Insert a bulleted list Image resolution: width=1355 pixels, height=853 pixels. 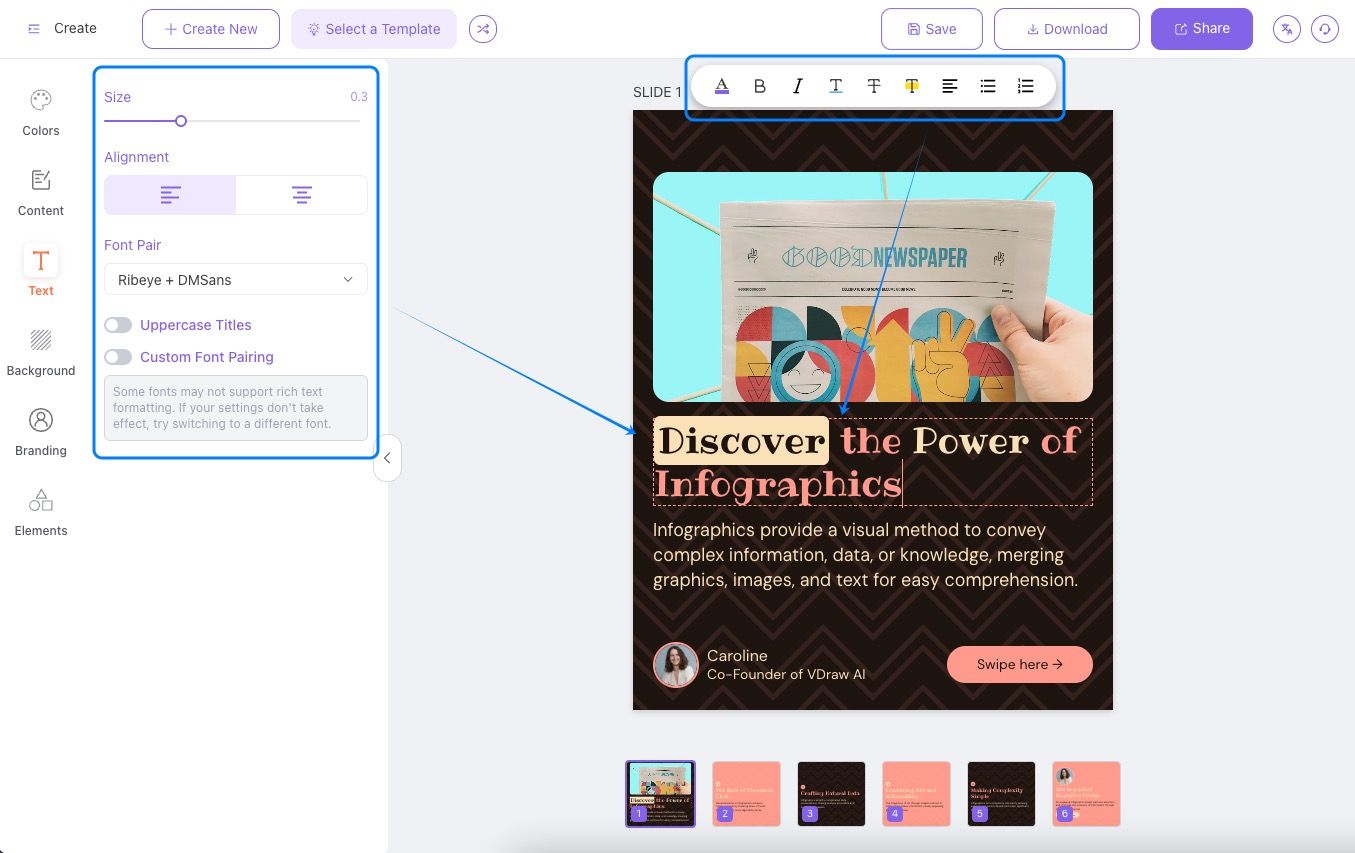[x=987, y=86]
